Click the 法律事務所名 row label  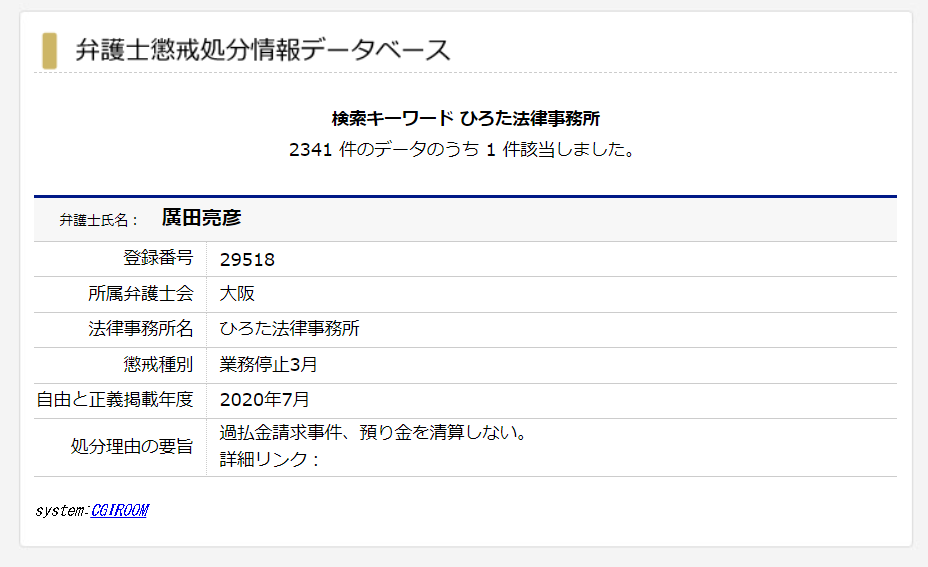[140, 329]
